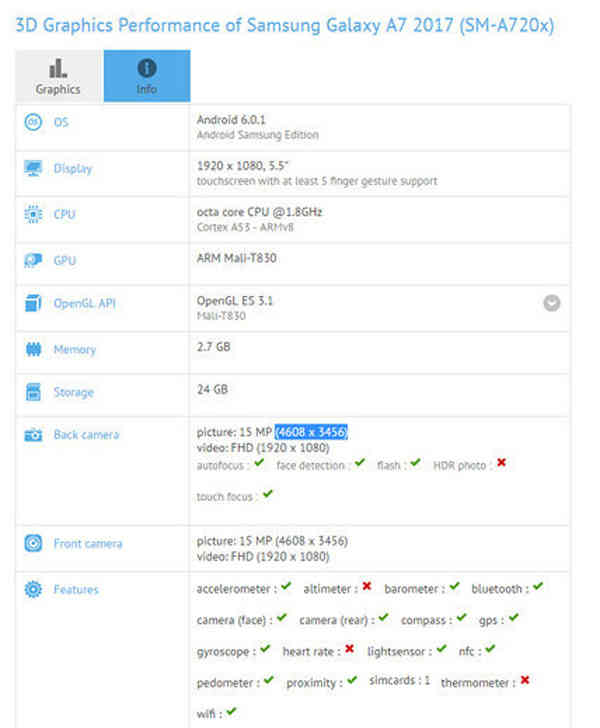This screenshot has height=728, width=600.
Task: Click the Features label
Action: pyautogui.click(x=76, y=589)
